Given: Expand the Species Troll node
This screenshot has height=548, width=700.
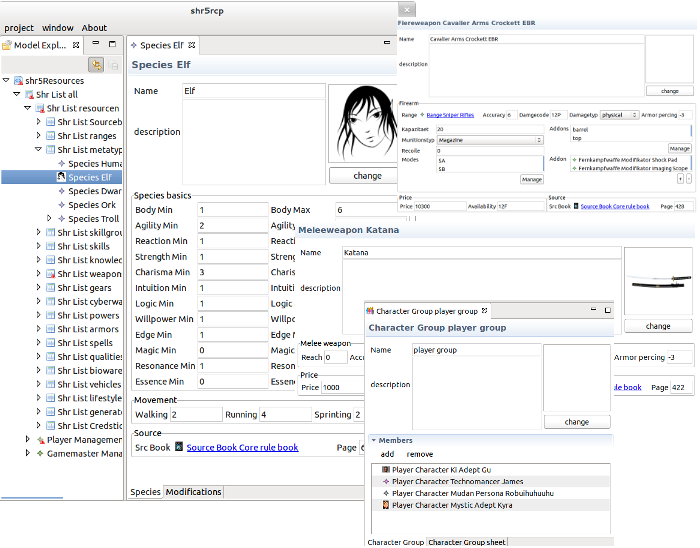Looking at the screenshot, I should pyautogui.click(x=49, y=218).
